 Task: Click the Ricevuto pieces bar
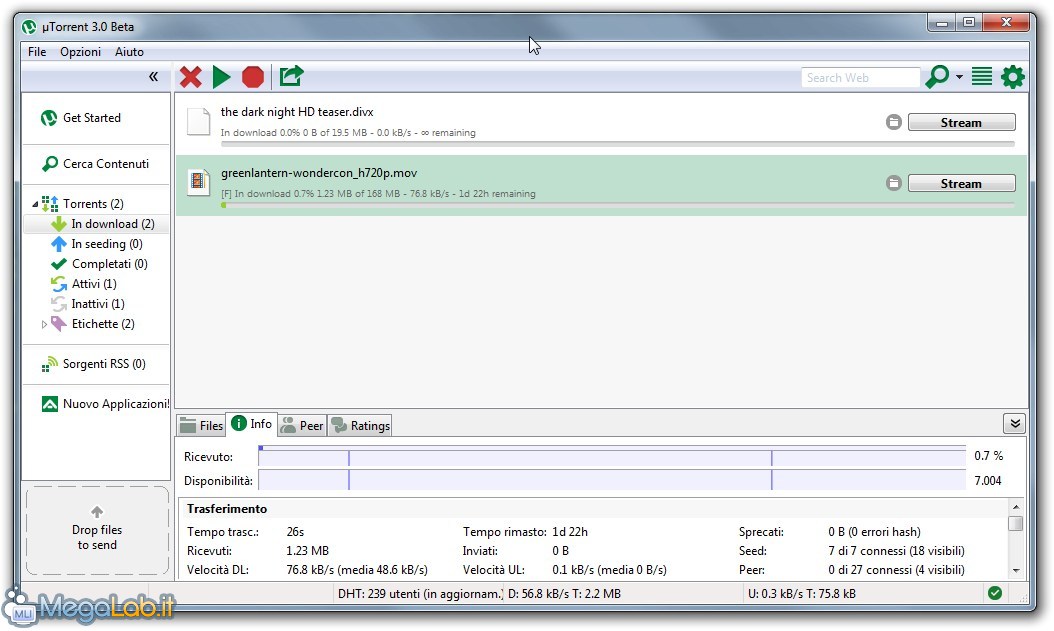[612, 456]
